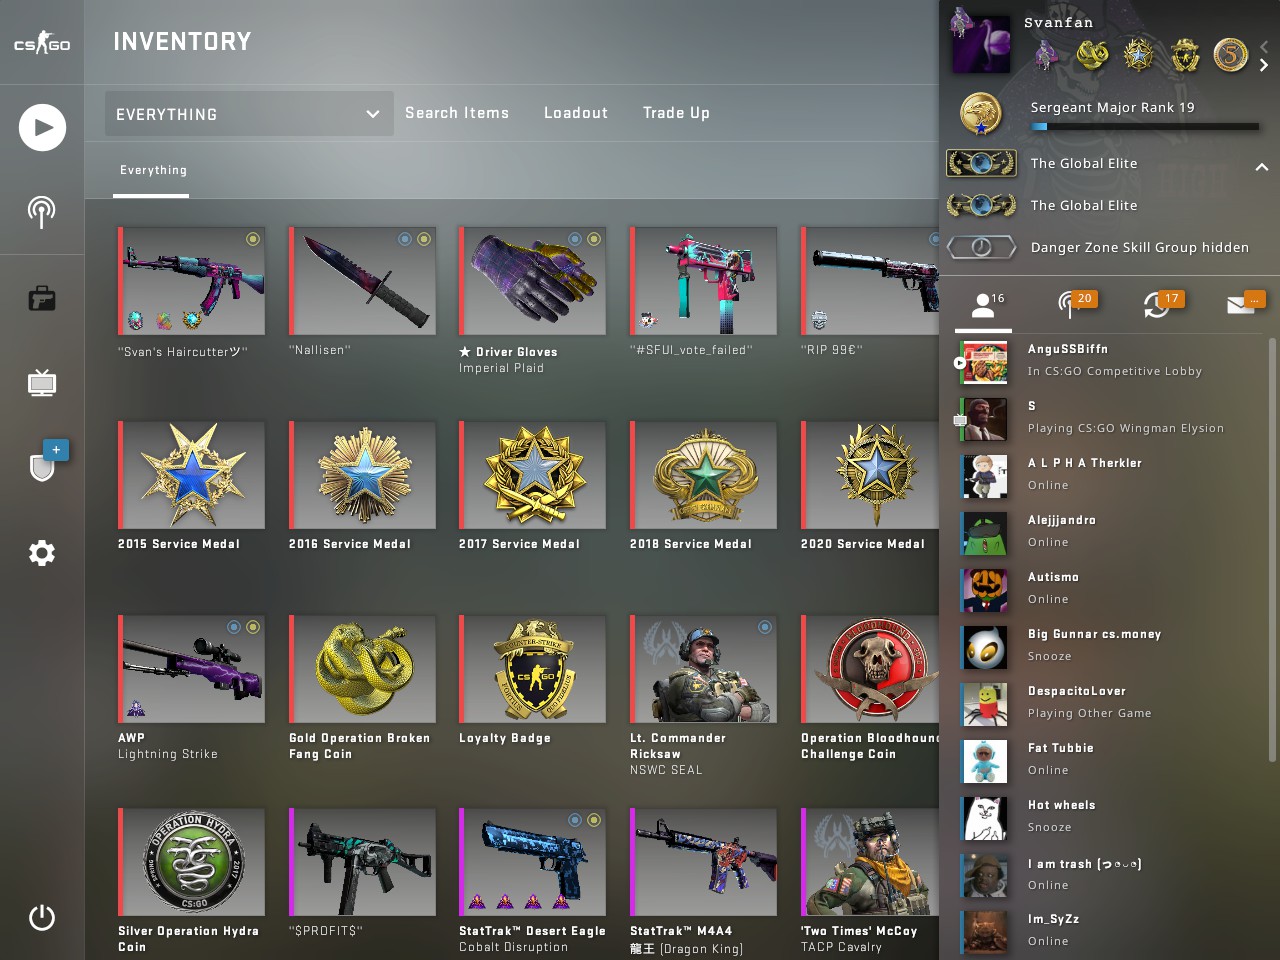Click the power quit icon

pyautogui.click(x=42, y=917)
